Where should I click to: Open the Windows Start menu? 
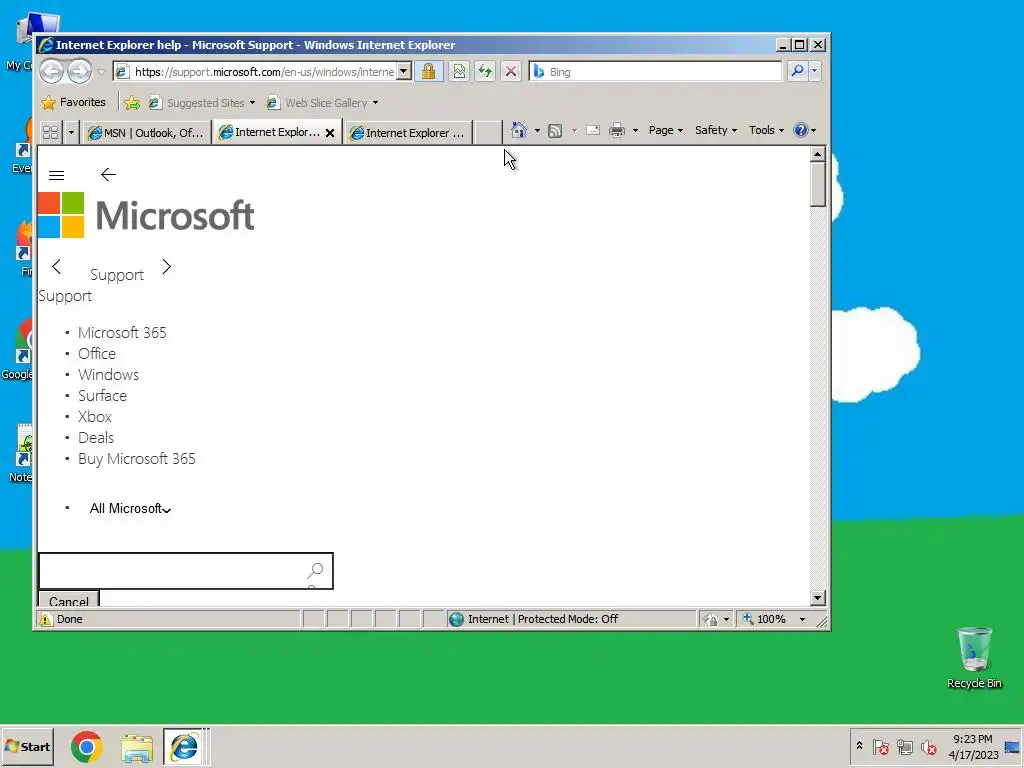point(27,746)
